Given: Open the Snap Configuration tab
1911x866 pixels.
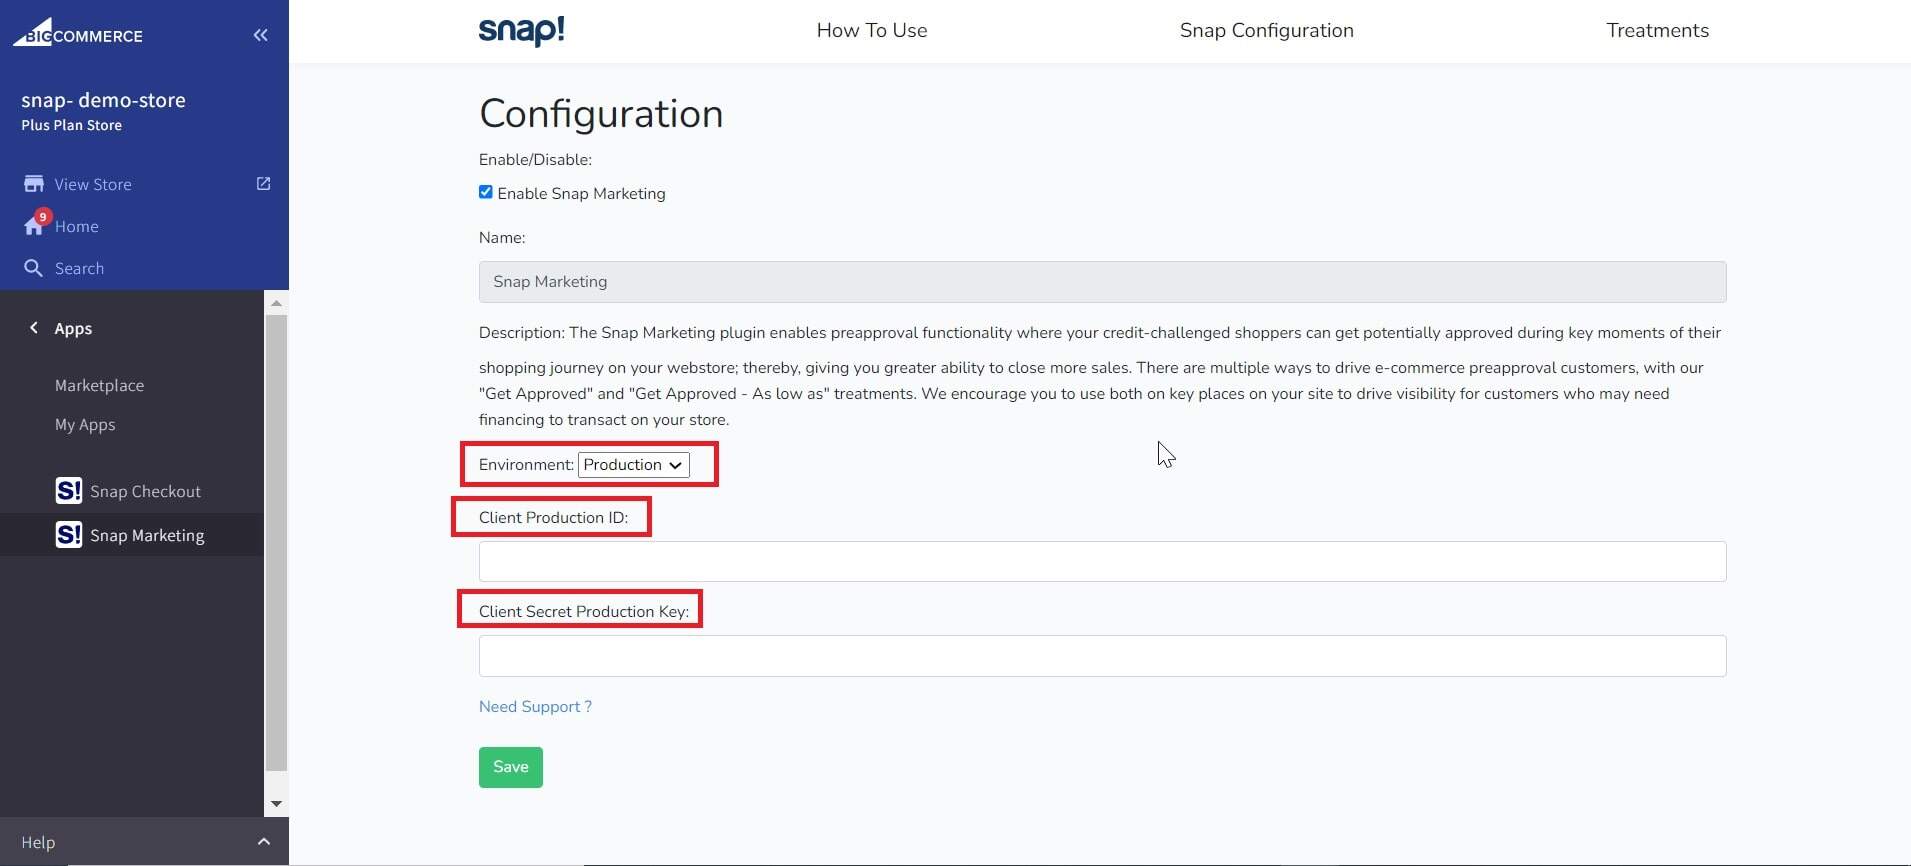Looking at the screenshot, I should 1267,31.
